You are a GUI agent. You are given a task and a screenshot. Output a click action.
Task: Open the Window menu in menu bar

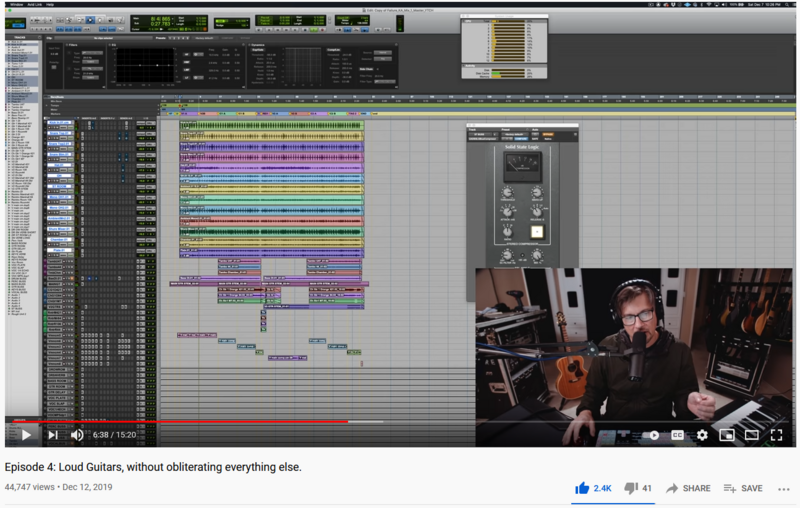click(x=16, y=5)
